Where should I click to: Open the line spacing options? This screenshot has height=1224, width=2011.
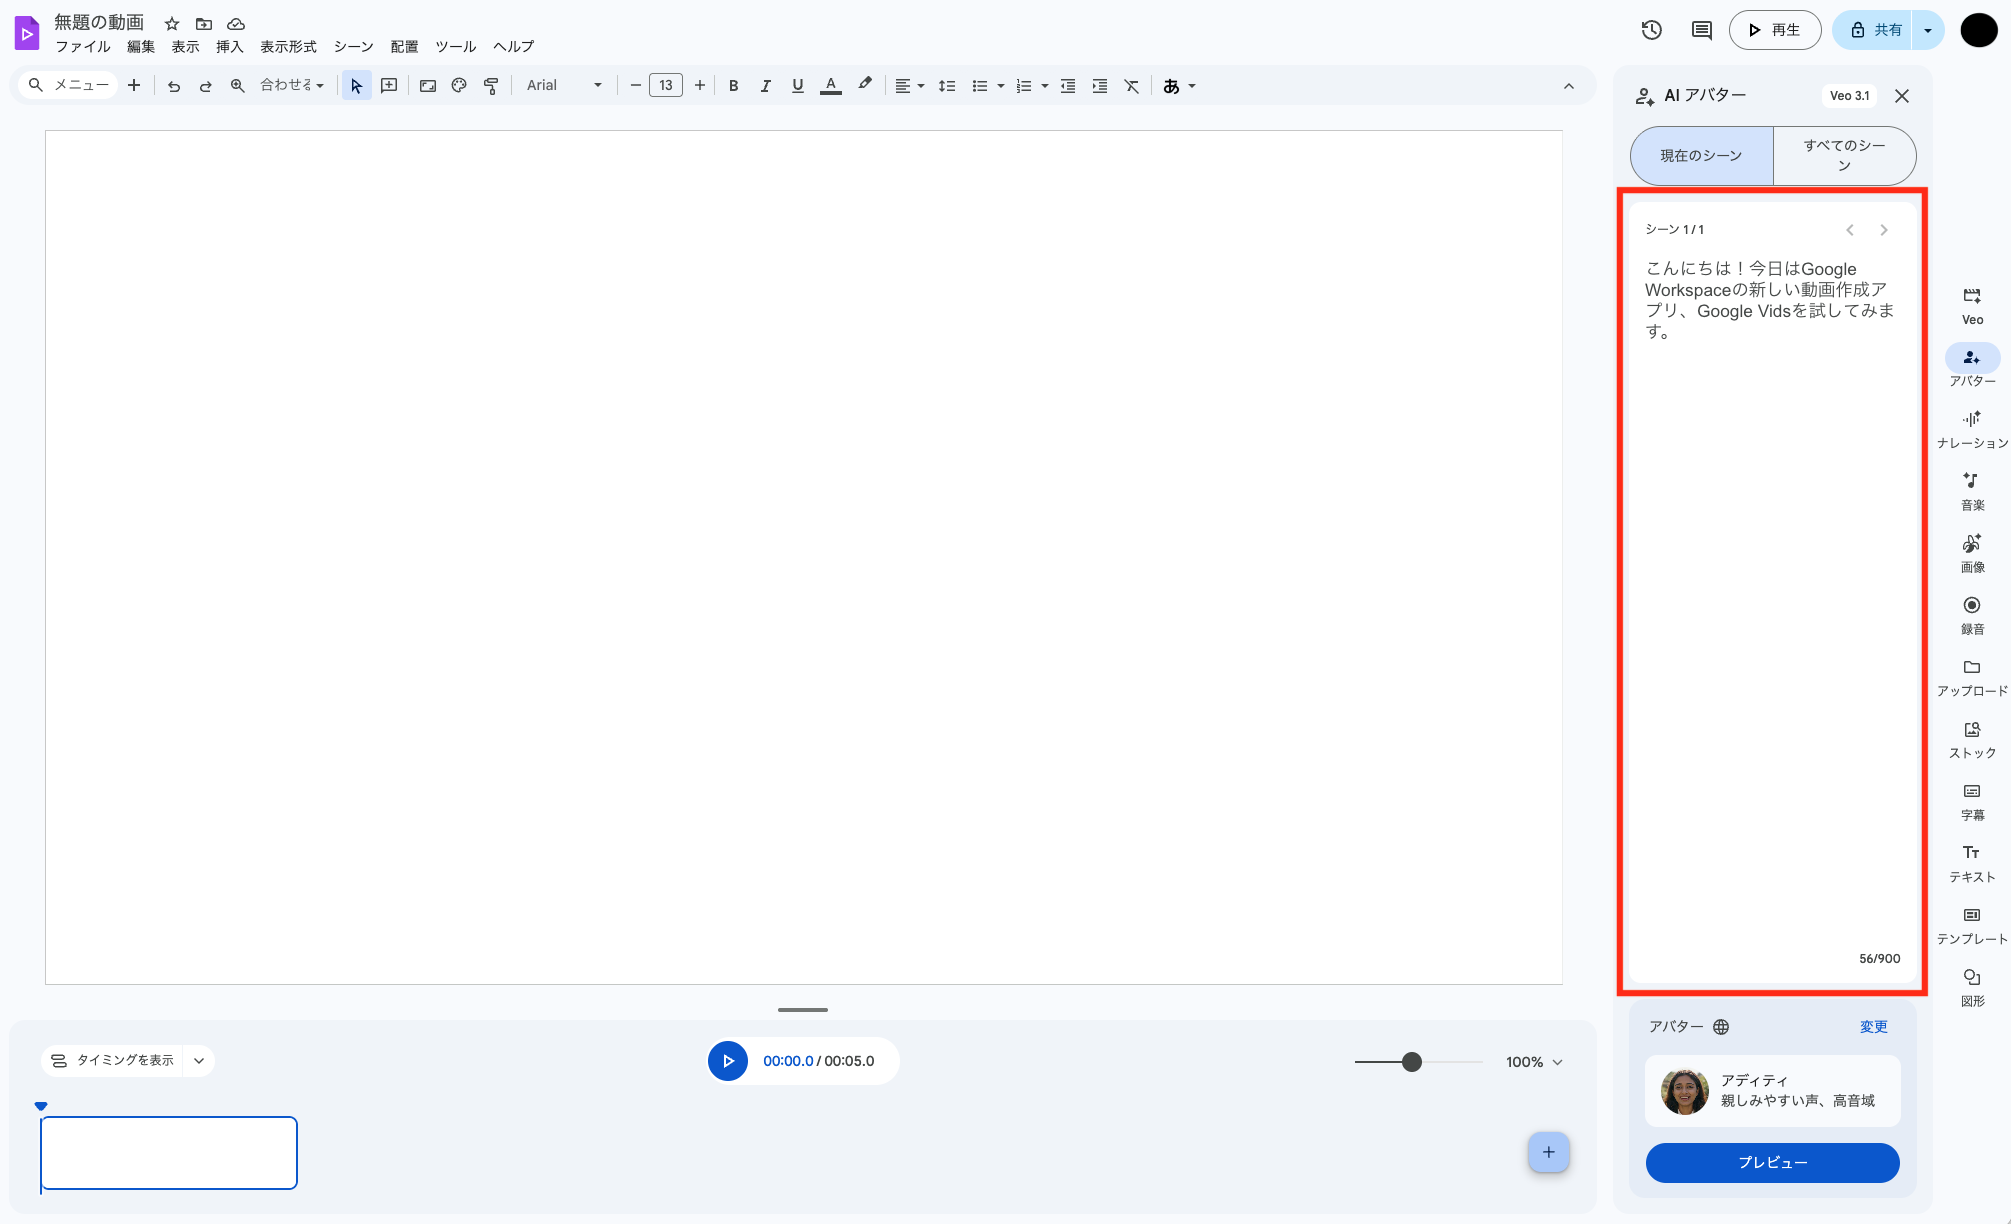coord(947,86)
